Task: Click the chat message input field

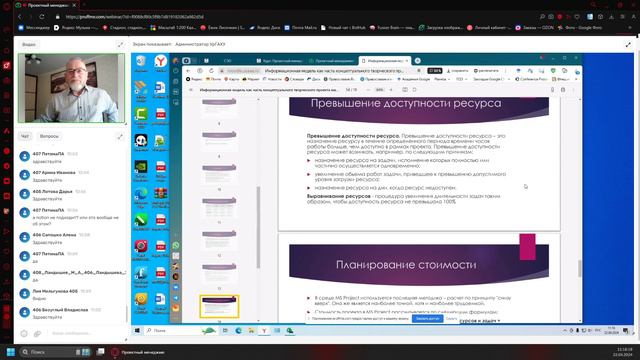Action: click(84, 333)
